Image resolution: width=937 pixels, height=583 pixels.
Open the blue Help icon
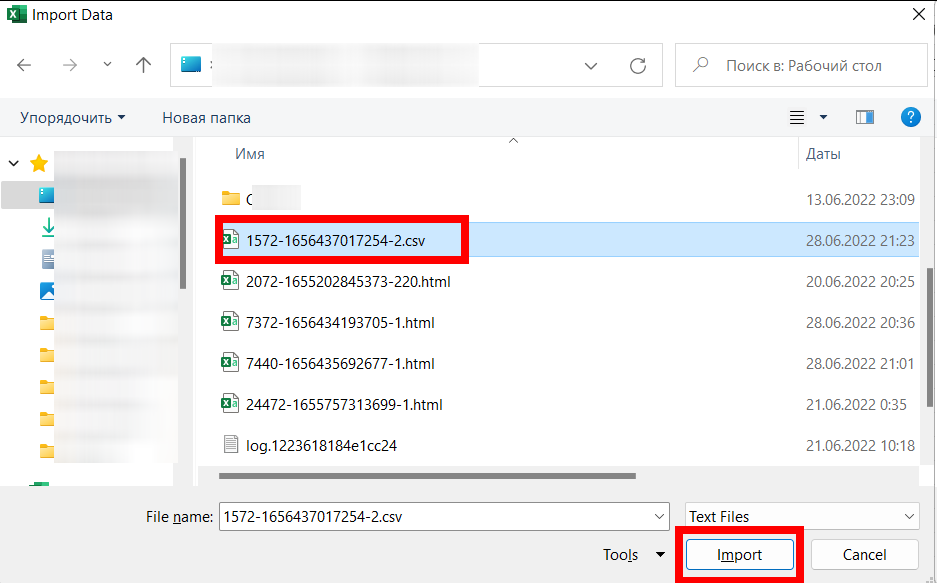pos(910,117)
